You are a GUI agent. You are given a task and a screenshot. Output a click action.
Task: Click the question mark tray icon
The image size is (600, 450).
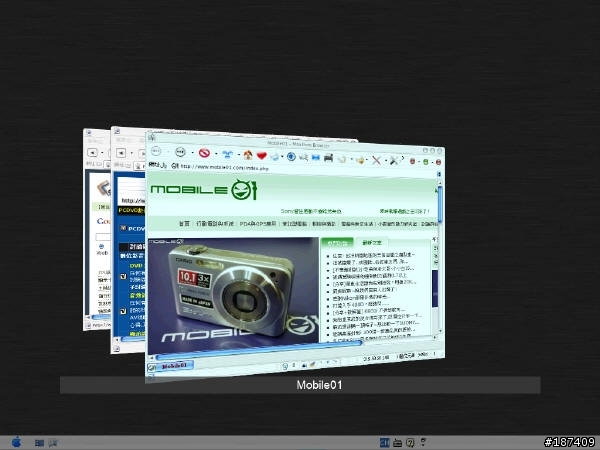pyautogui.click(x=410, y=443)
